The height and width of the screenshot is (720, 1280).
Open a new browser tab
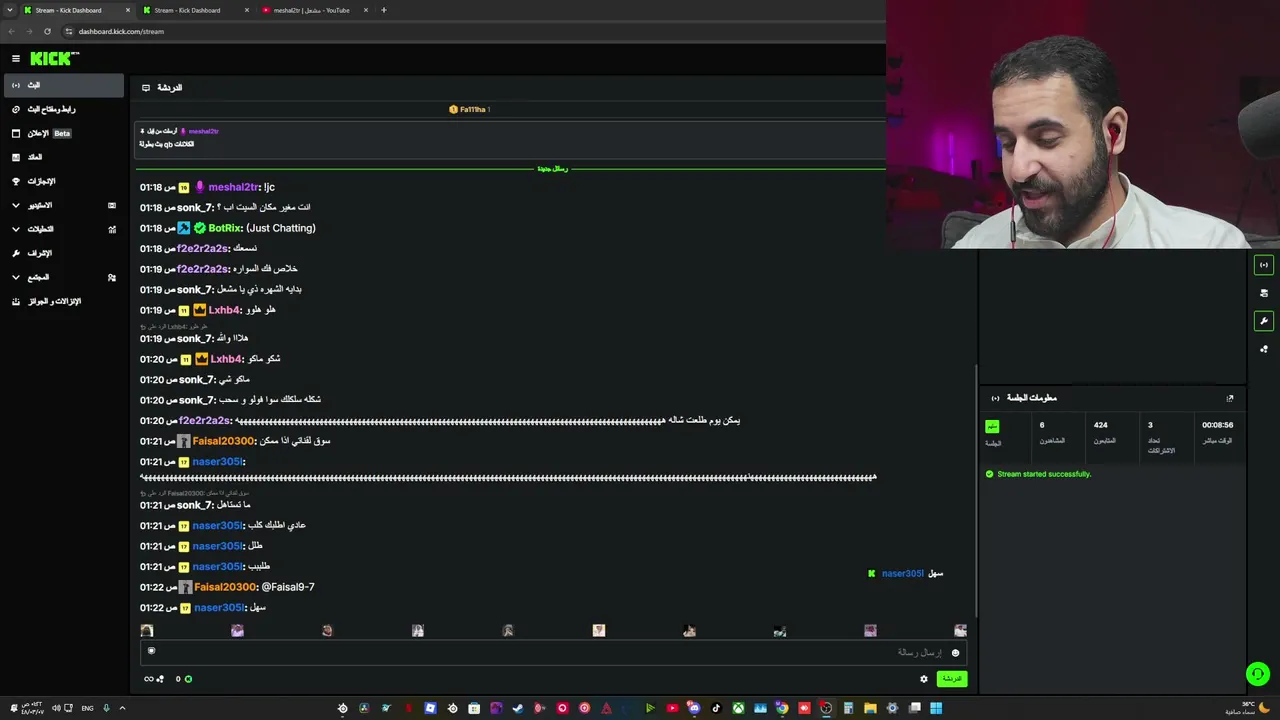(384, 10)
